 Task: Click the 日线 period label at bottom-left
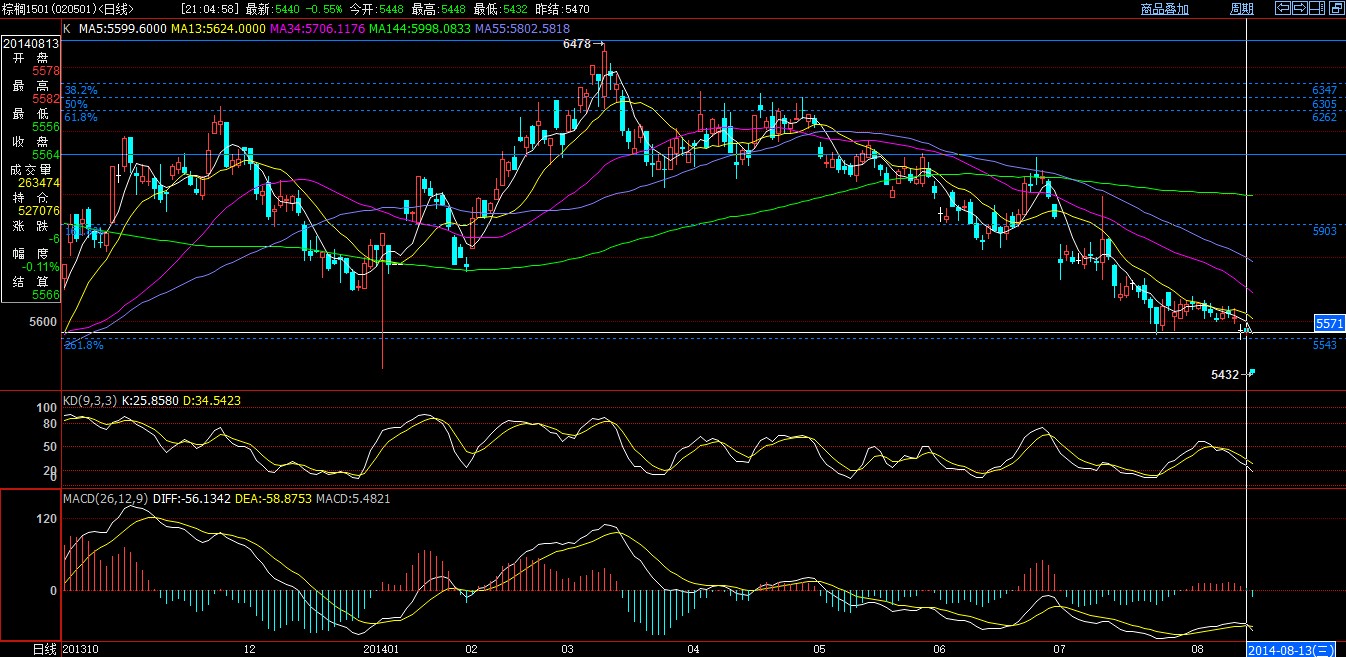(44, 649)
